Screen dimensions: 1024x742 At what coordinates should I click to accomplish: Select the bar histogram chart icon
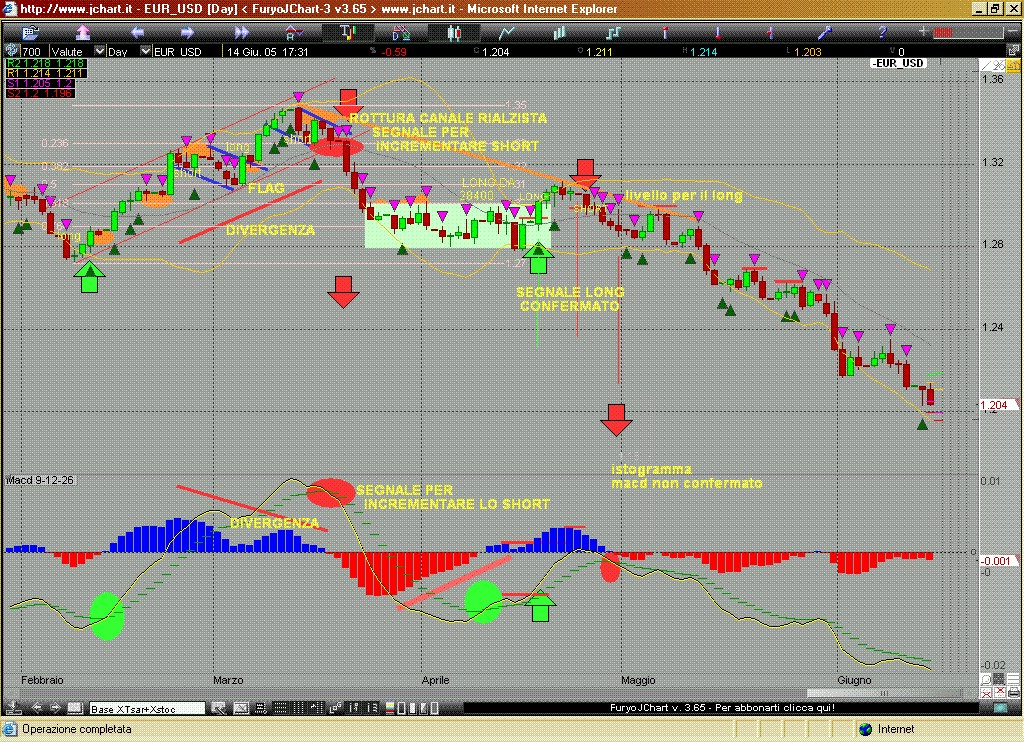point(560,33)
